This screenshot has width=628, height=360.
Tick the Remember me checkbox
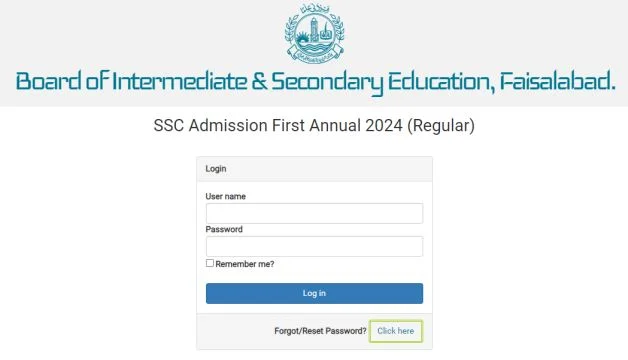click(x=209, y=263)
